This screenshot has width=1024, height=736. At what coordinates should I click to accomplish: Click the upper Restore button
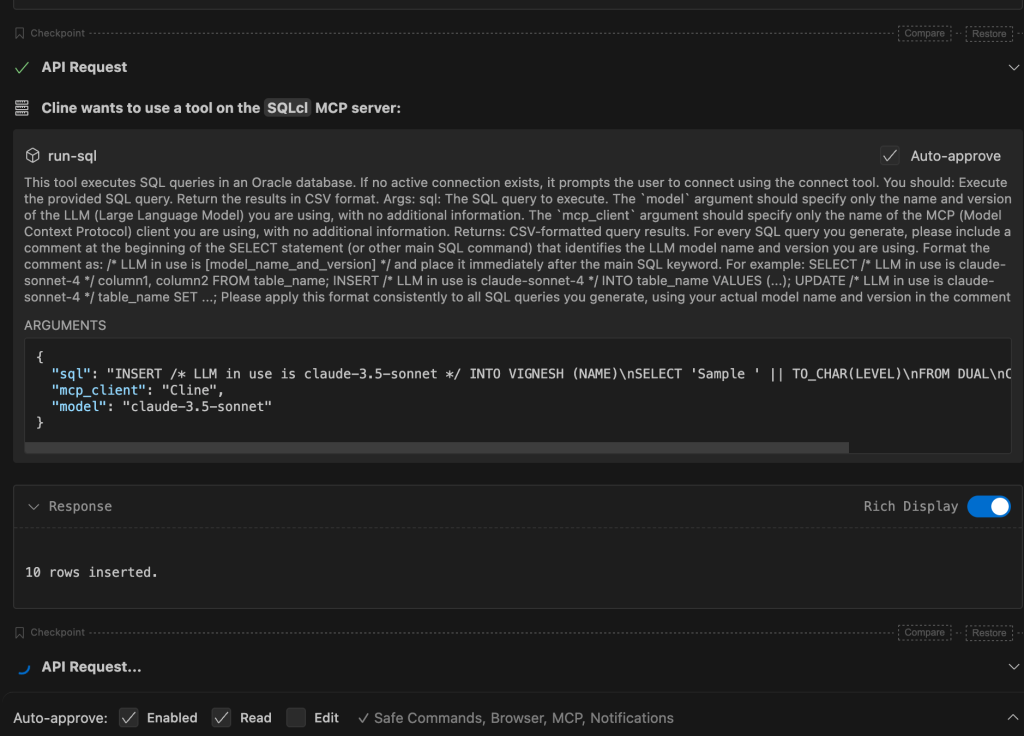click(x=989, y=33)
